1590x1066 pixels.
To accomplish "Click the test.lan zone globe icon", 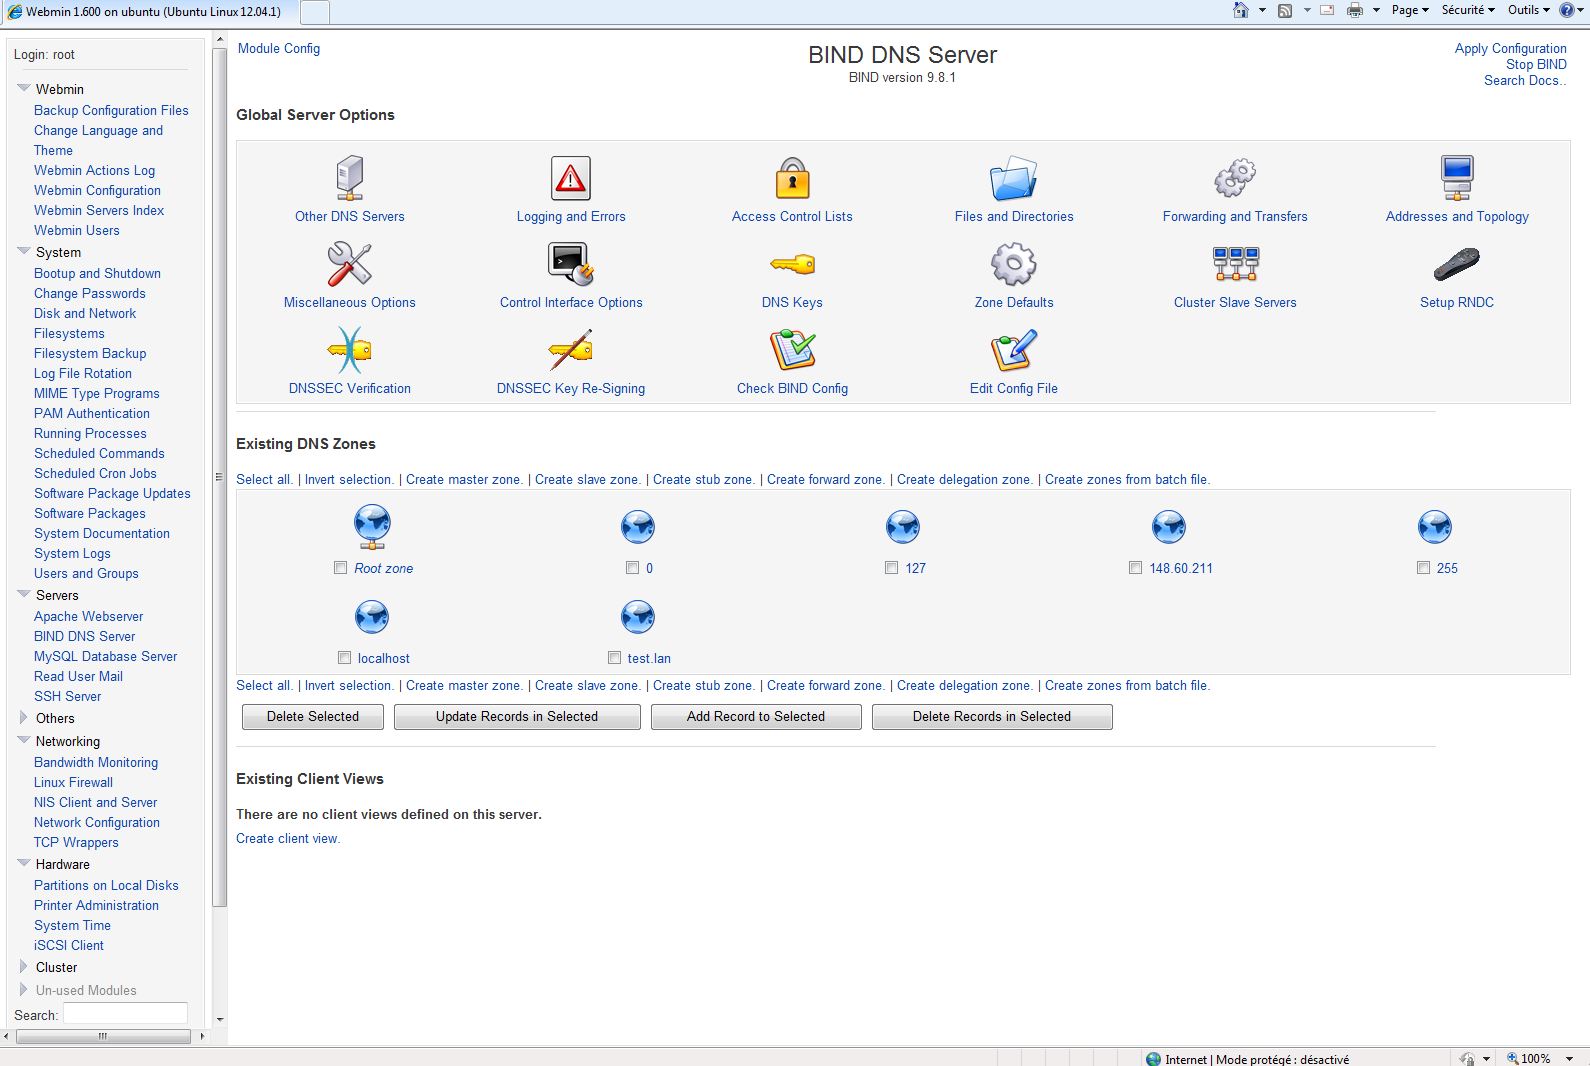I will [638, 617].
